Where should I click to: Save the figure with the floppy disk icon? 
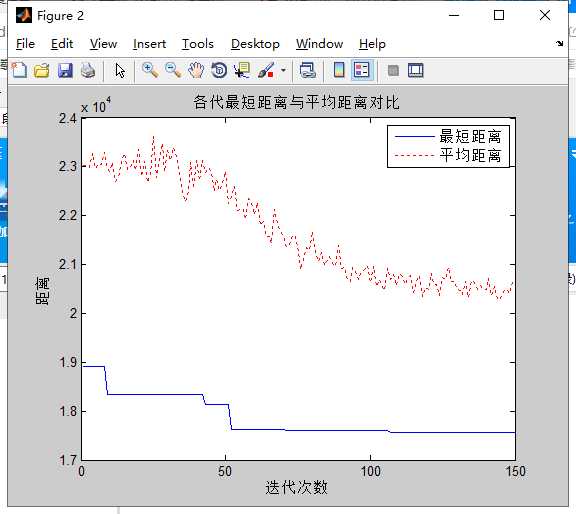[x=65, y=70]
